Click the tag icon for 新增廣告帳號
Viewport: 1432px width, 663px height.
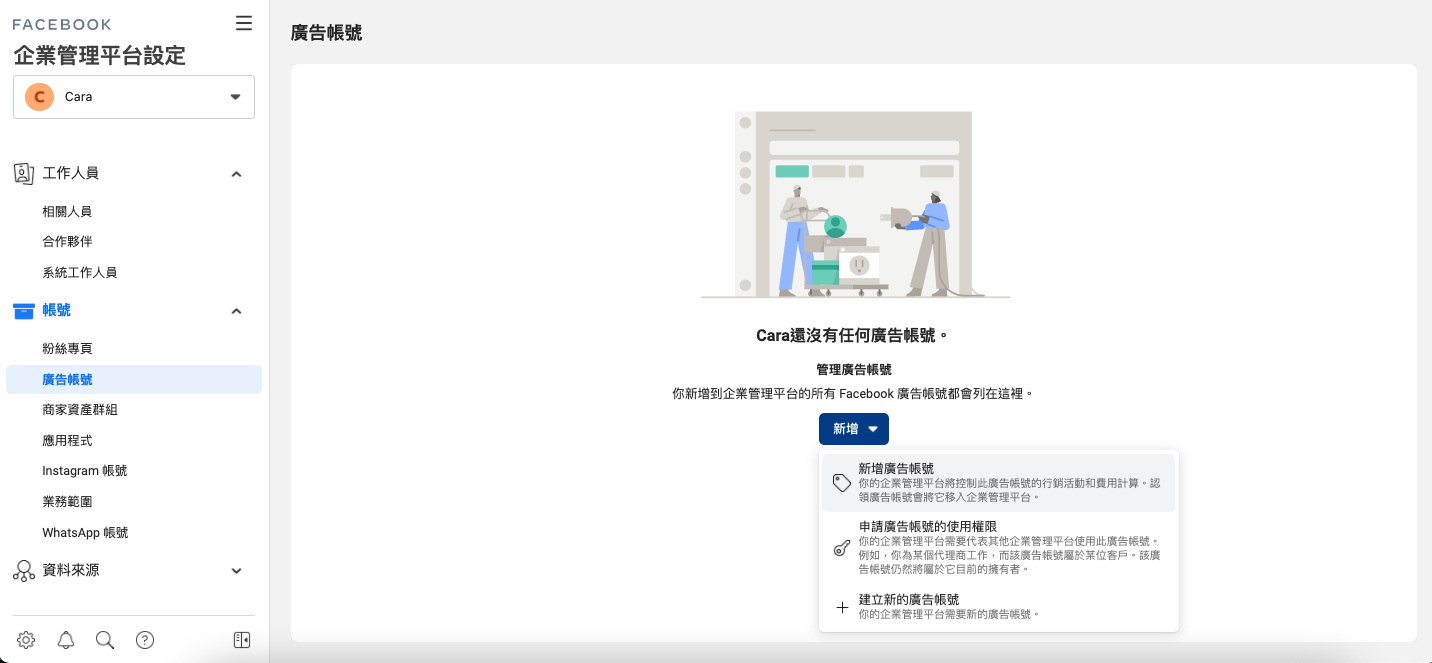click(x=842, y=483)
